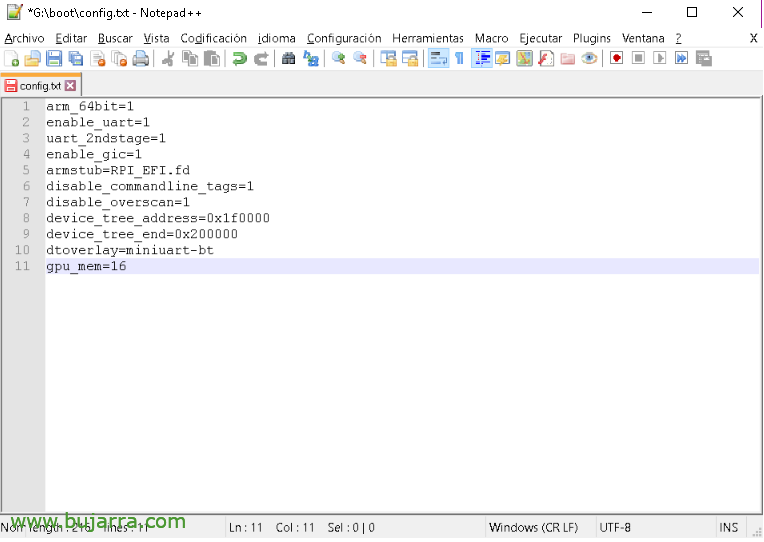The image size is (764, 542).
Task: Open the Ventana menu
Action: pyautogui.click(x=643, y=38)
